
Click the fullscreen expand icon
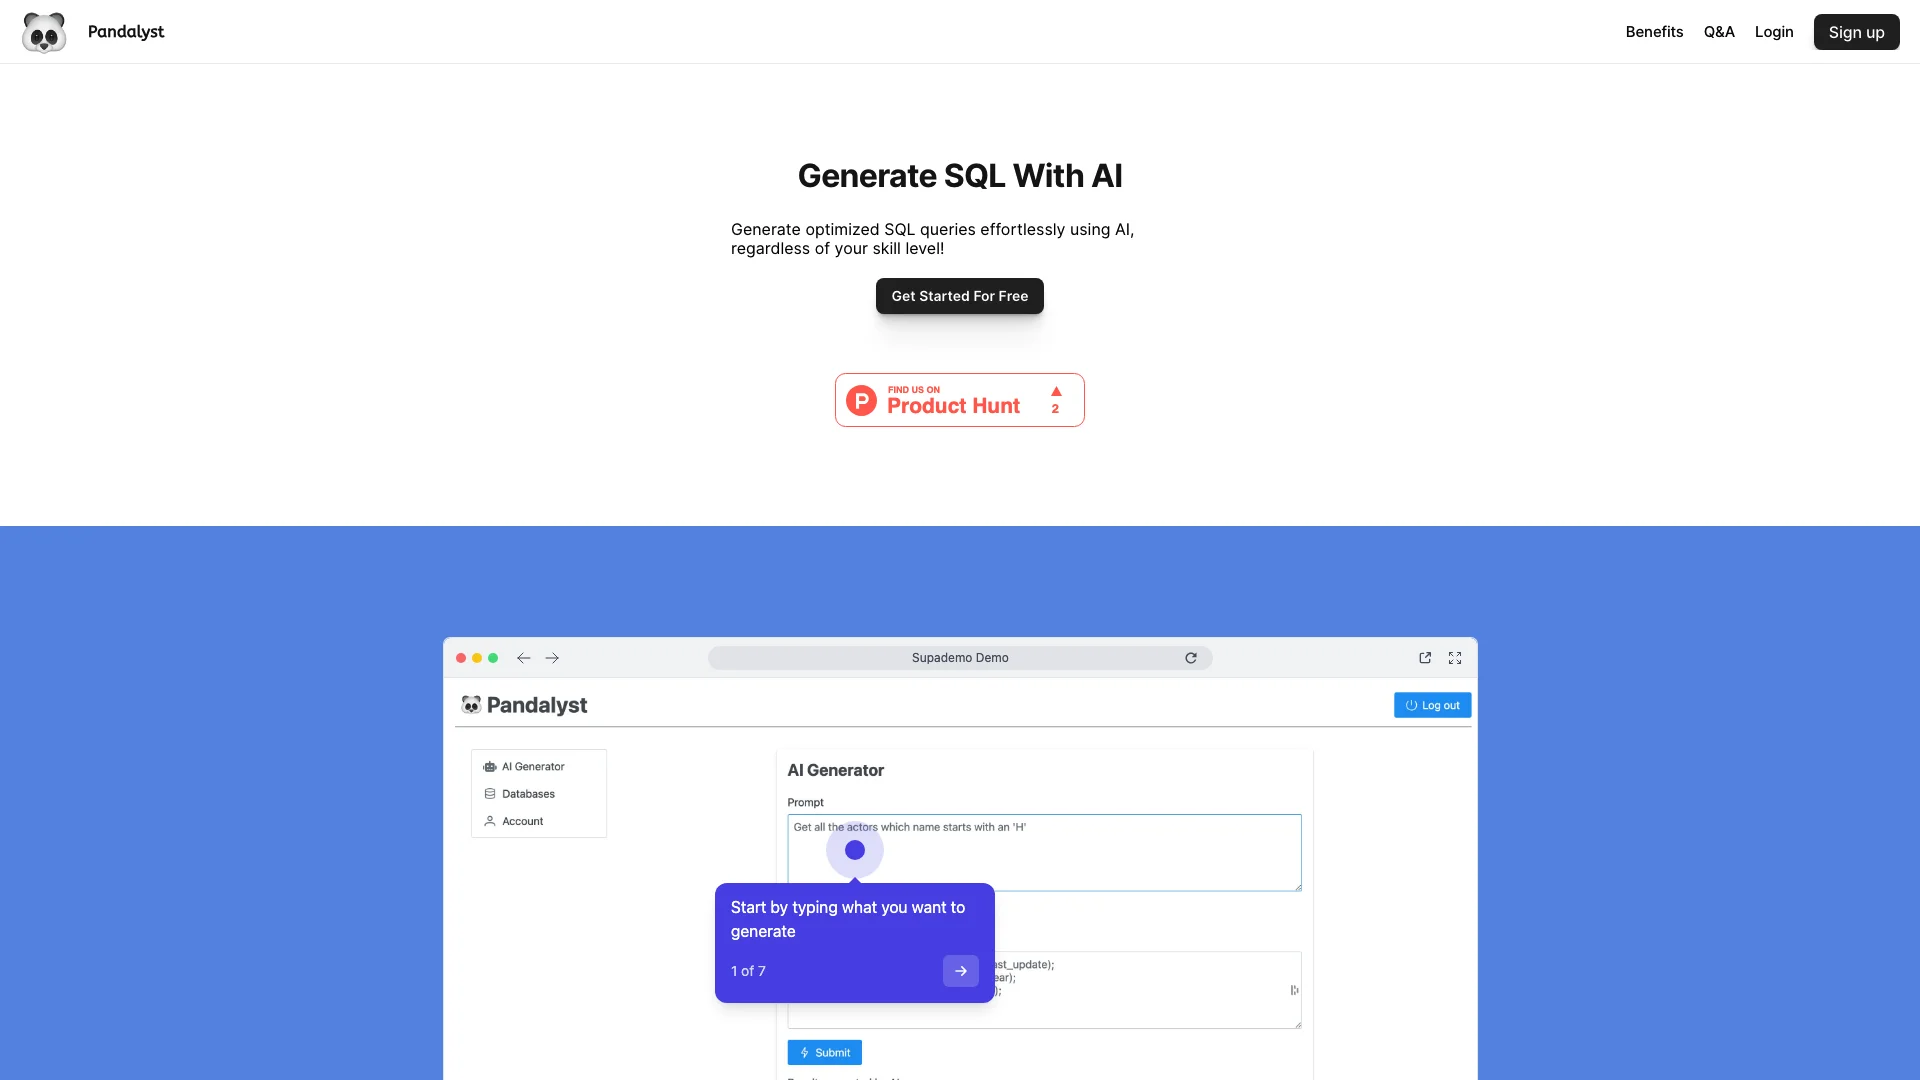pos(1455,658)
